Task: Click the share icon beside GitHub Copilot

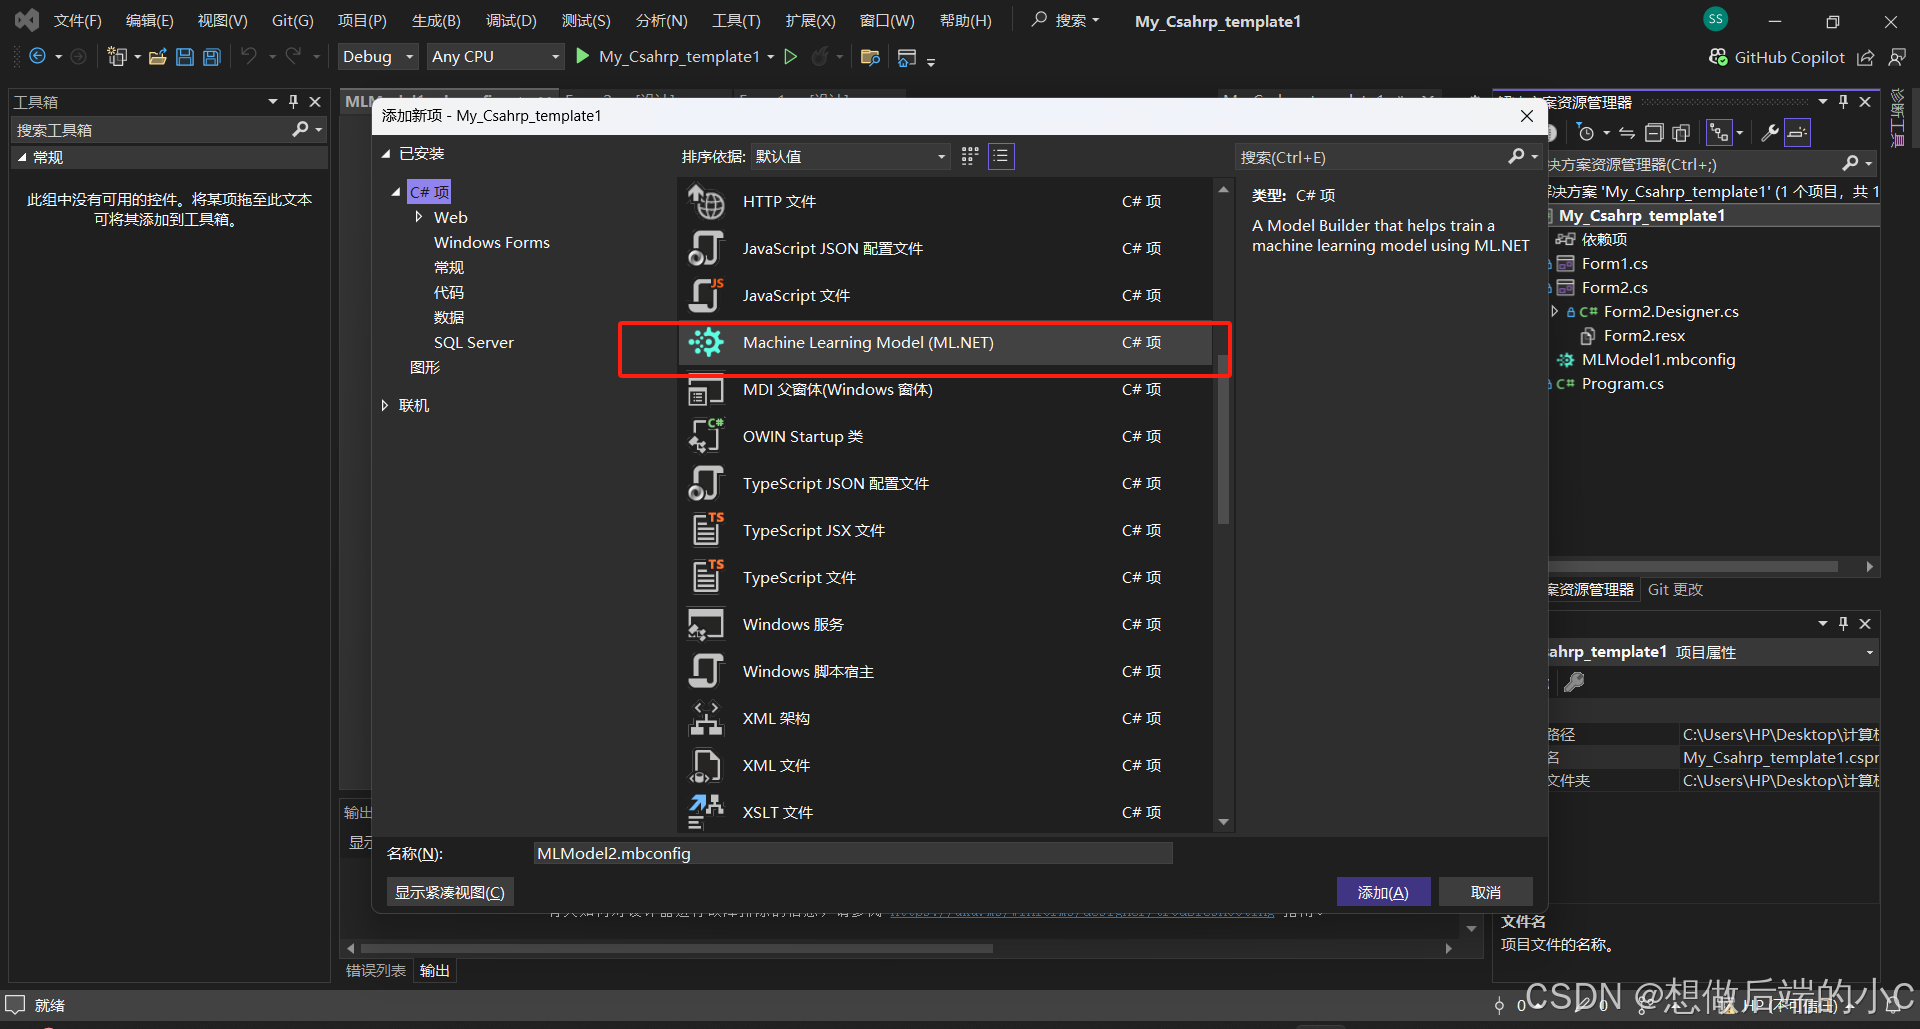Action: (1866, 57)
